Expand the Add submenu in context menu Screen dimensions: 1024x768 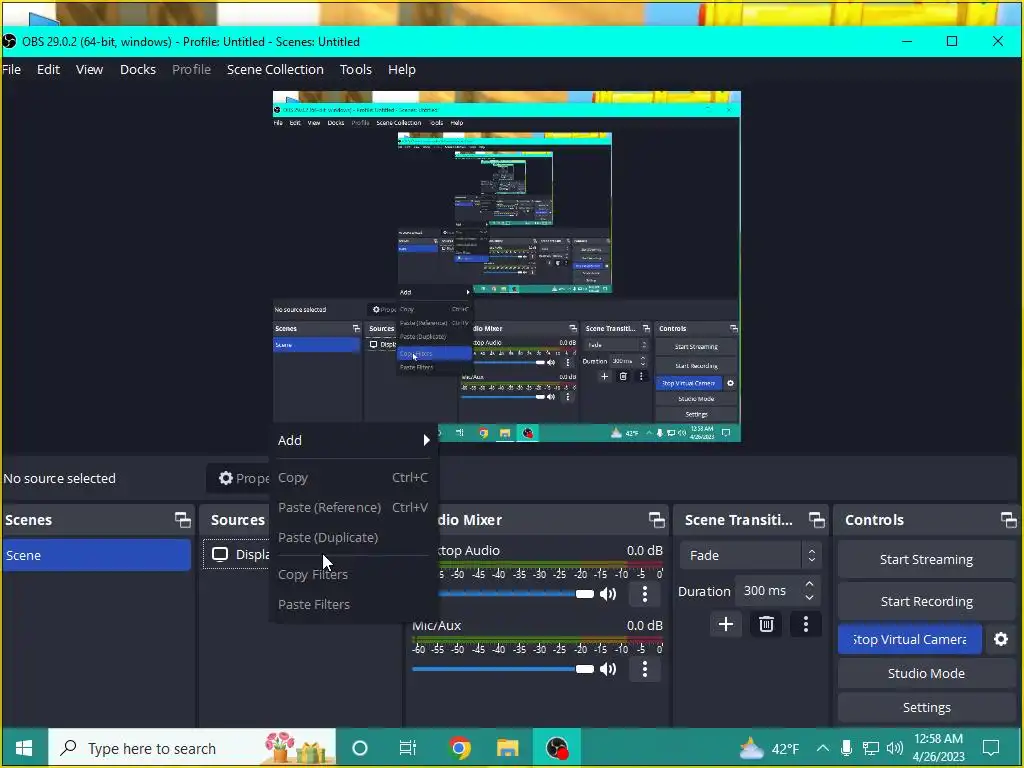tap(353, 440)
